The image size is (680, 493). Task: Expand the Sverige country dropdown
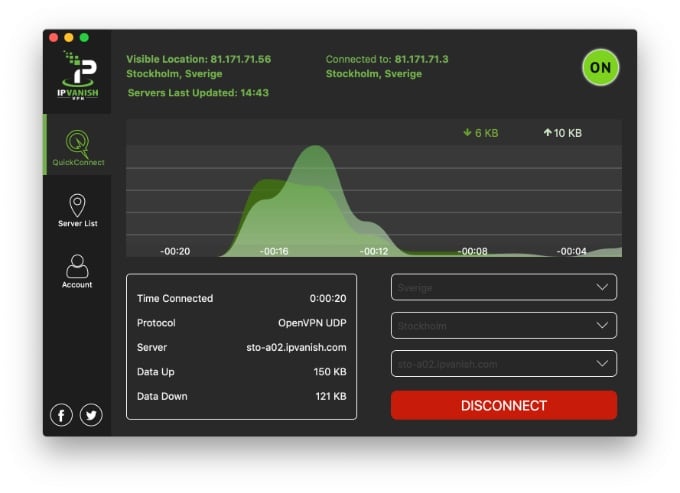(x=503, y=287)
